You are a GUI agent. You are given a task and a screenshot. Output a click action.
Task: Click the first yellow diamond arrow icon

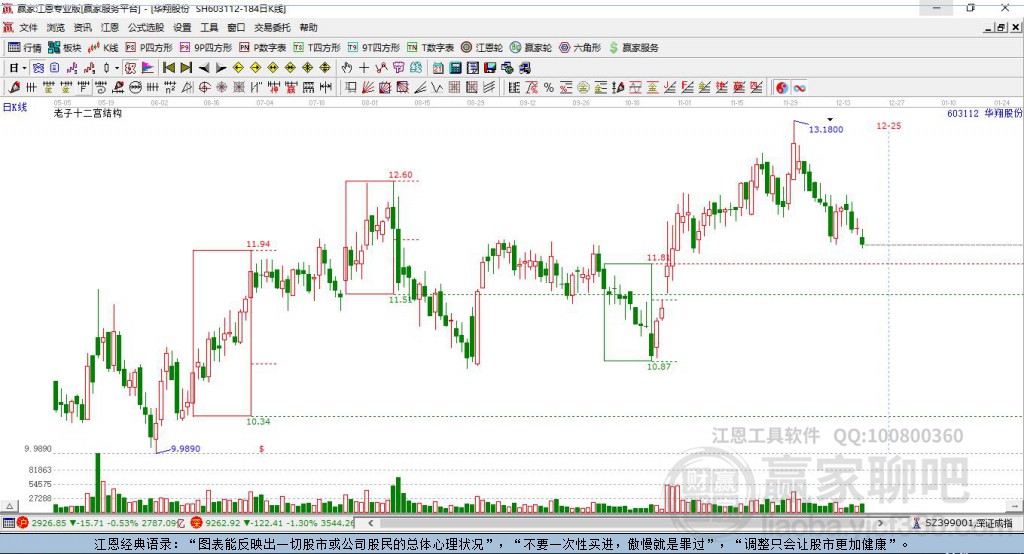[238, 68]
